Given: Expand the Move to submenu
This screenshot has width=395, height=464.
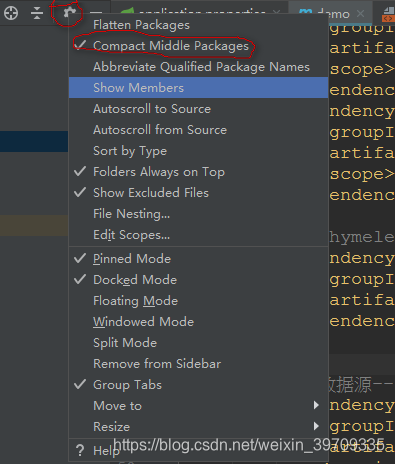Looking at the screenshot, I should point(198,406).
